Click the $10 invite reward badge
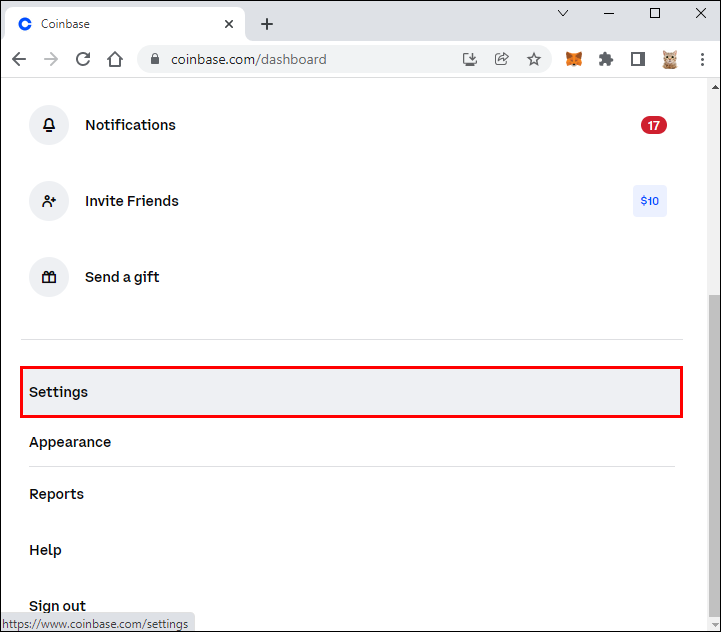This screenshot has width=721, height=632. tap(649, 201)
